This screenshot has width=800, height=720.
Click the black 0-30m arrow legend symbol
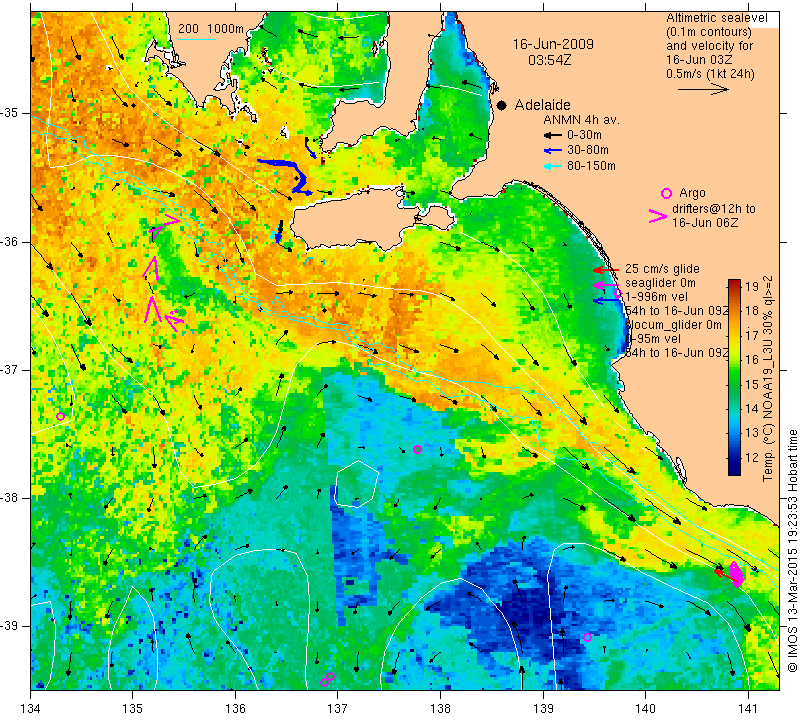tap(553, 135)
